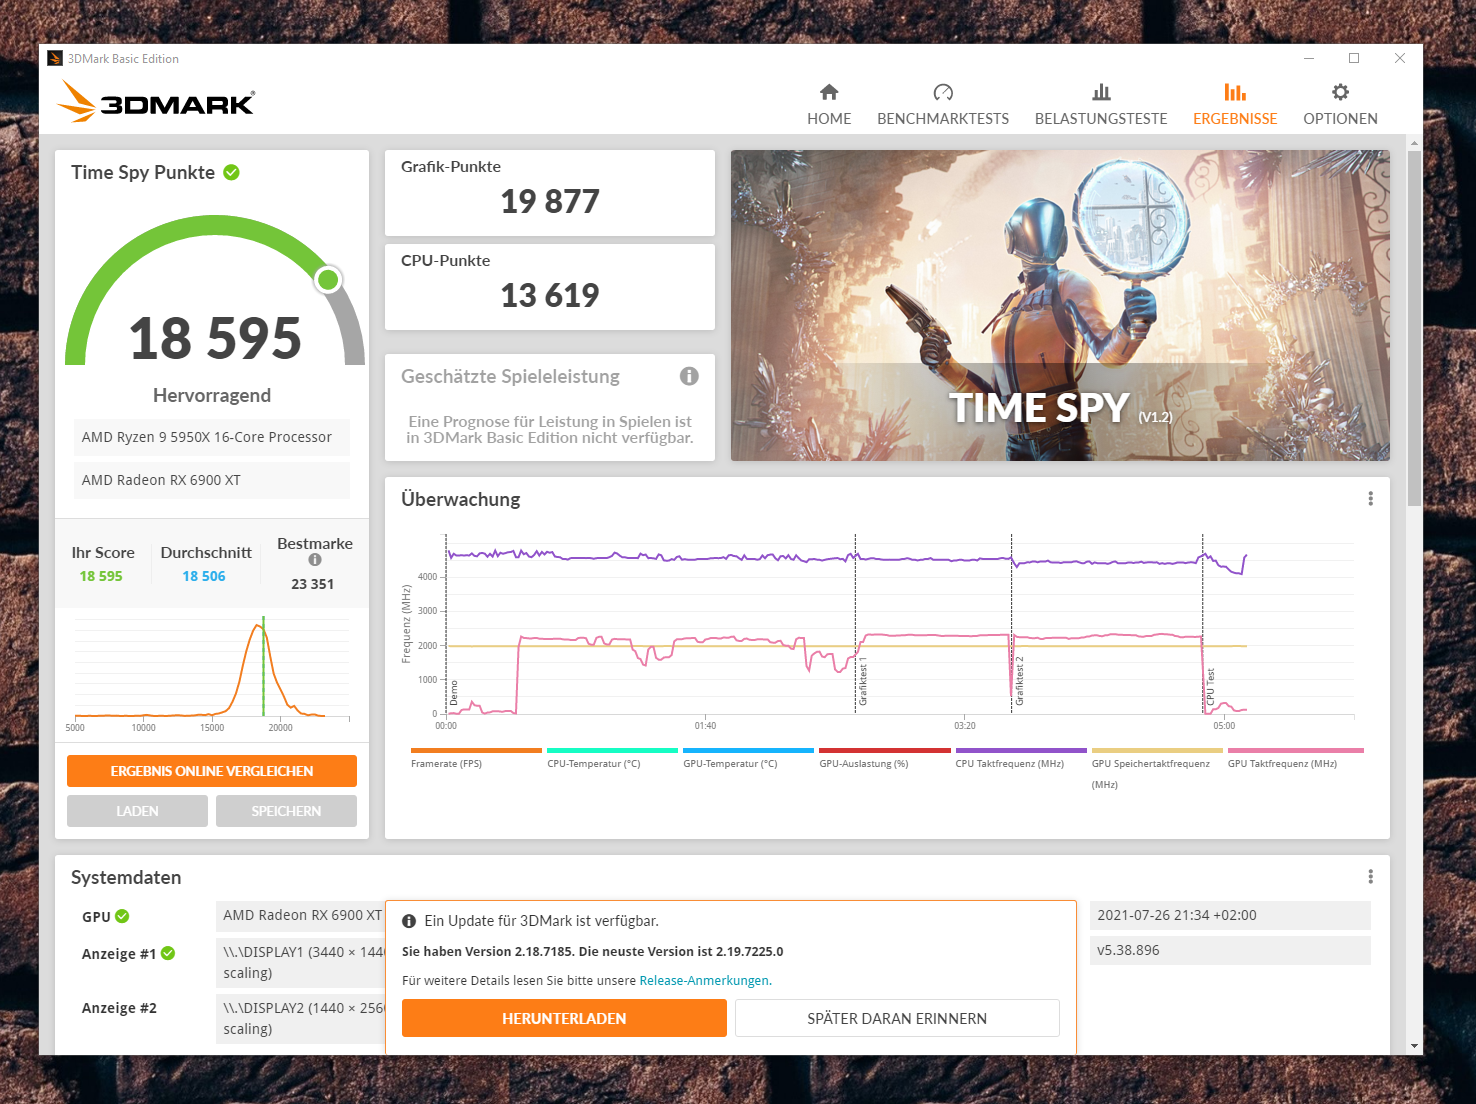The width and height of the screenshot is (1476, 1104).
Task: Click the vertical scrollbar thumb
Action: [x=1414, y=328]
